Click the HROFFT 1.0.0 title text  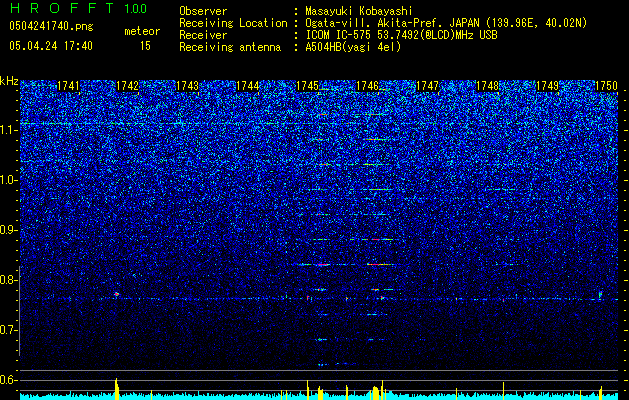coord(78,8)
